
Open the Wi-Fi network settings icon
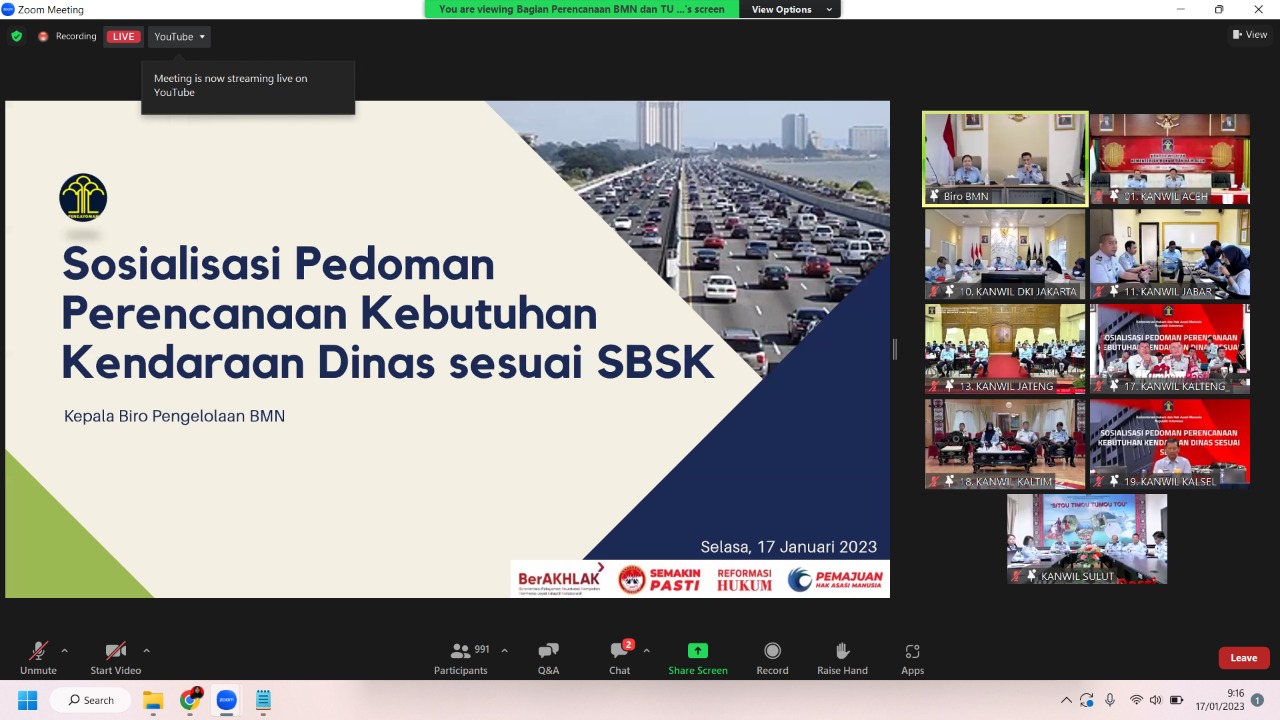[x=1136, y=700]
